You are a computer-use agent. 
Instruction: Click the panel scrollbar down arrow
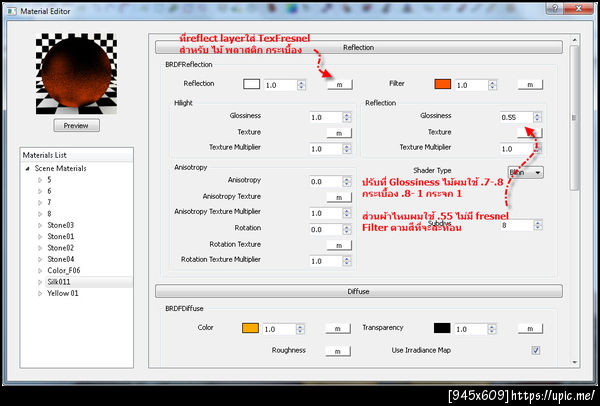click(x=574, y=362)
